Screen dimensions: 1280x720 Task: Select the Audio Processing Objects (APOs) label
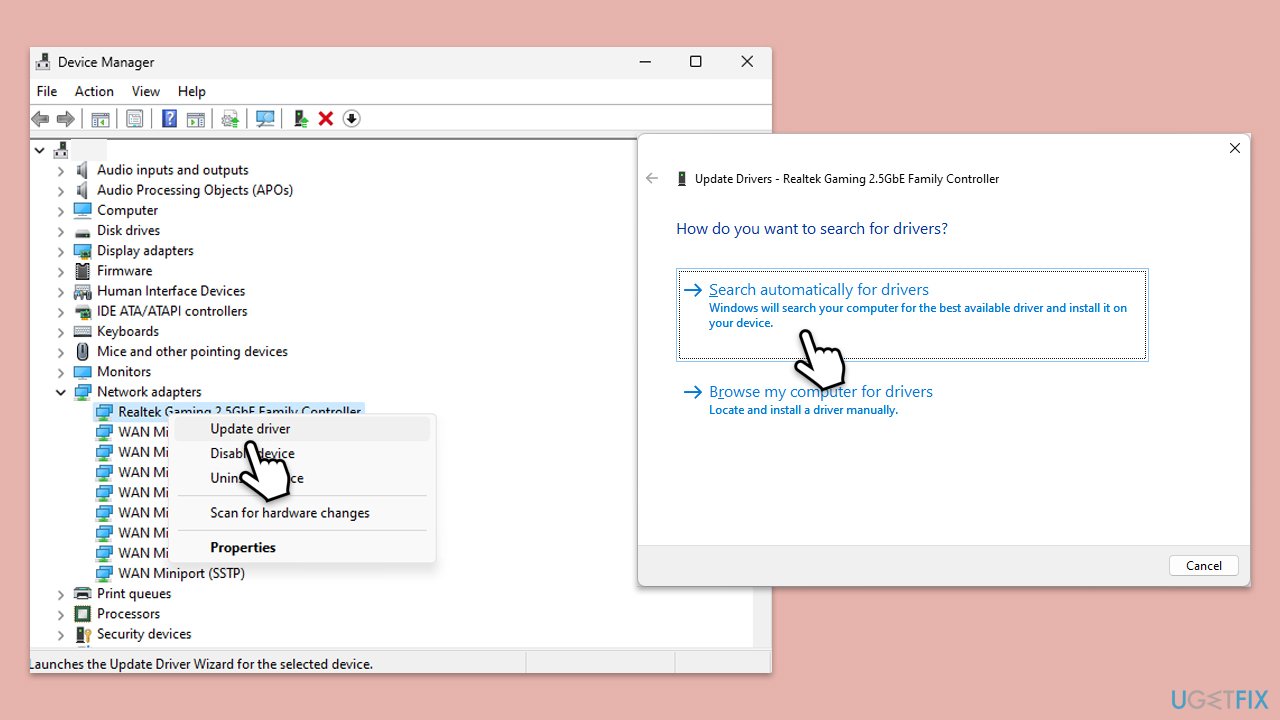(x=195, y=190)
